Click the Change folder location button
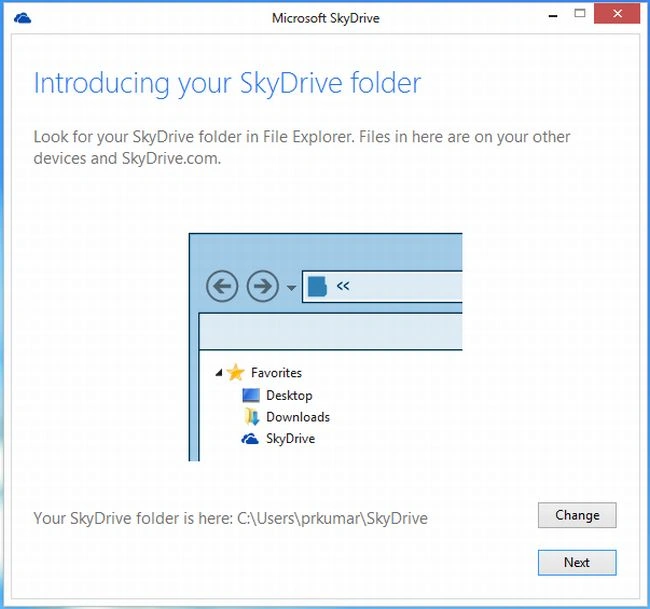The image size is (650, 609). coord(577,515)
